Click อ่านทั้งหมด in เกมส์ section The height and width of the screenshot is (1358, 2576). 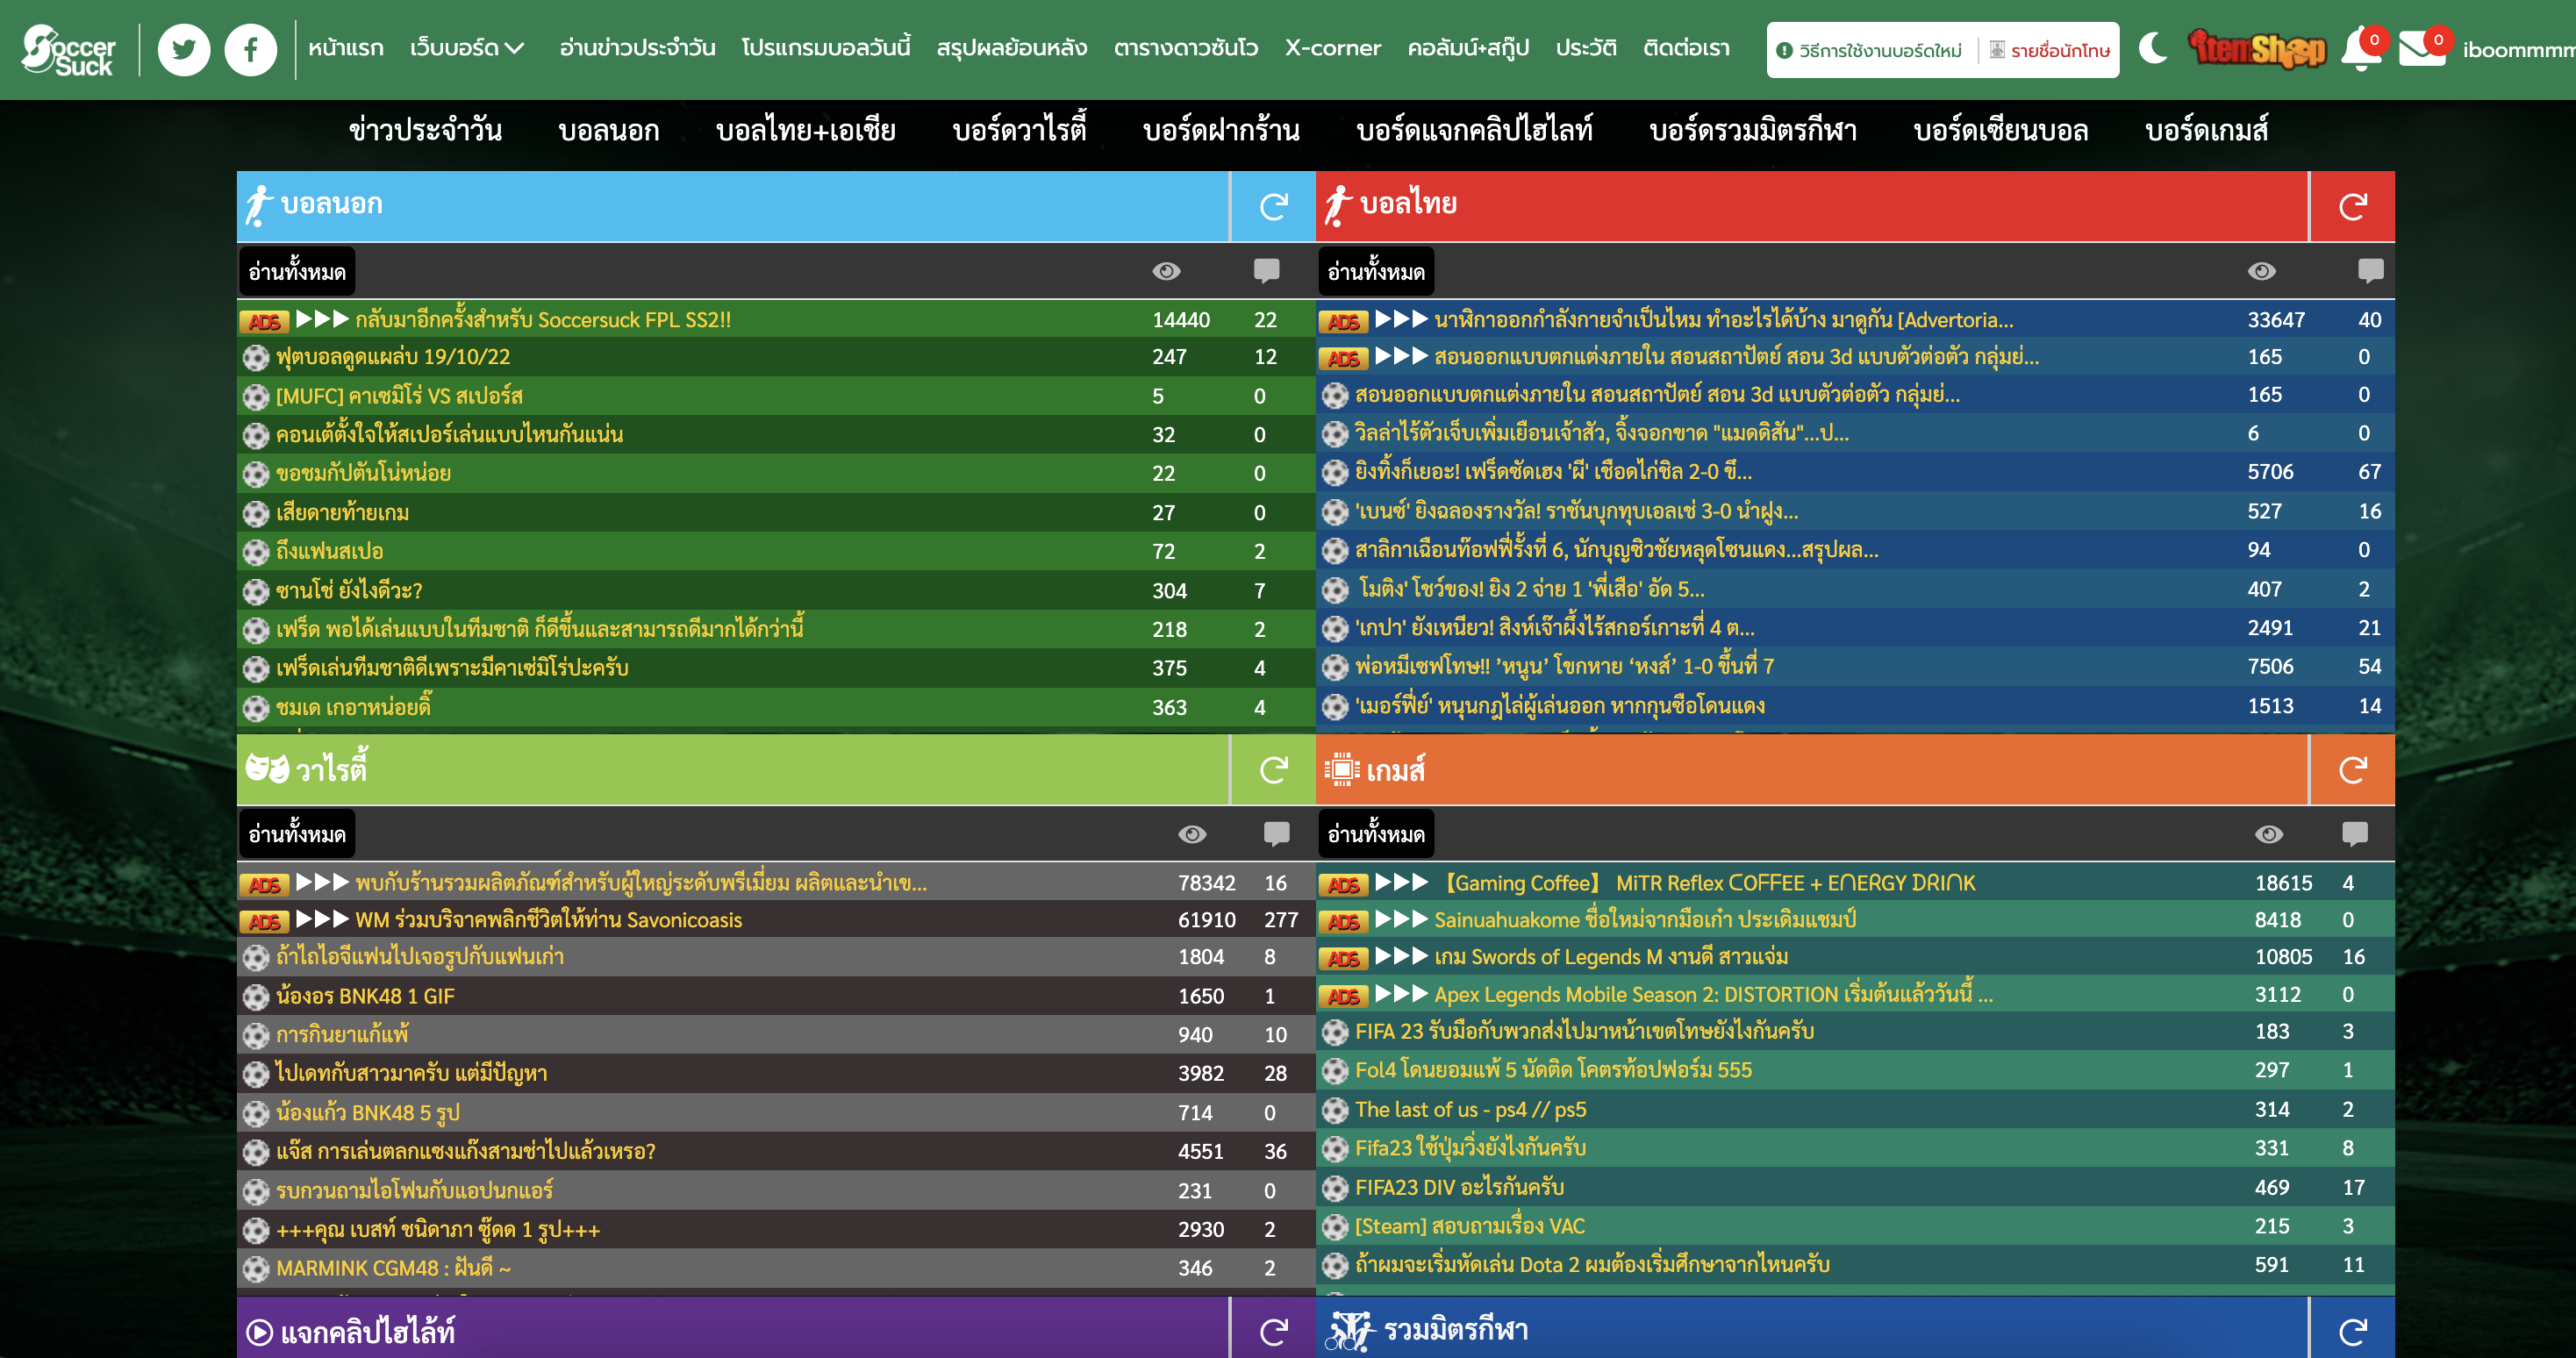point(1376,834)
